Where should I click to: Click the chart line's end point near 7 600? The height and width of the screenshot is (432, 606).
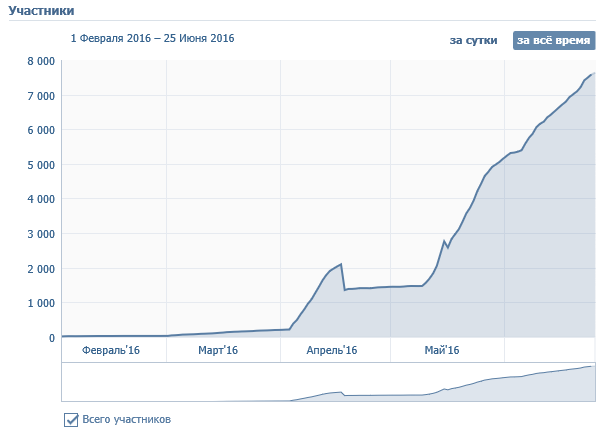point(594,73)
